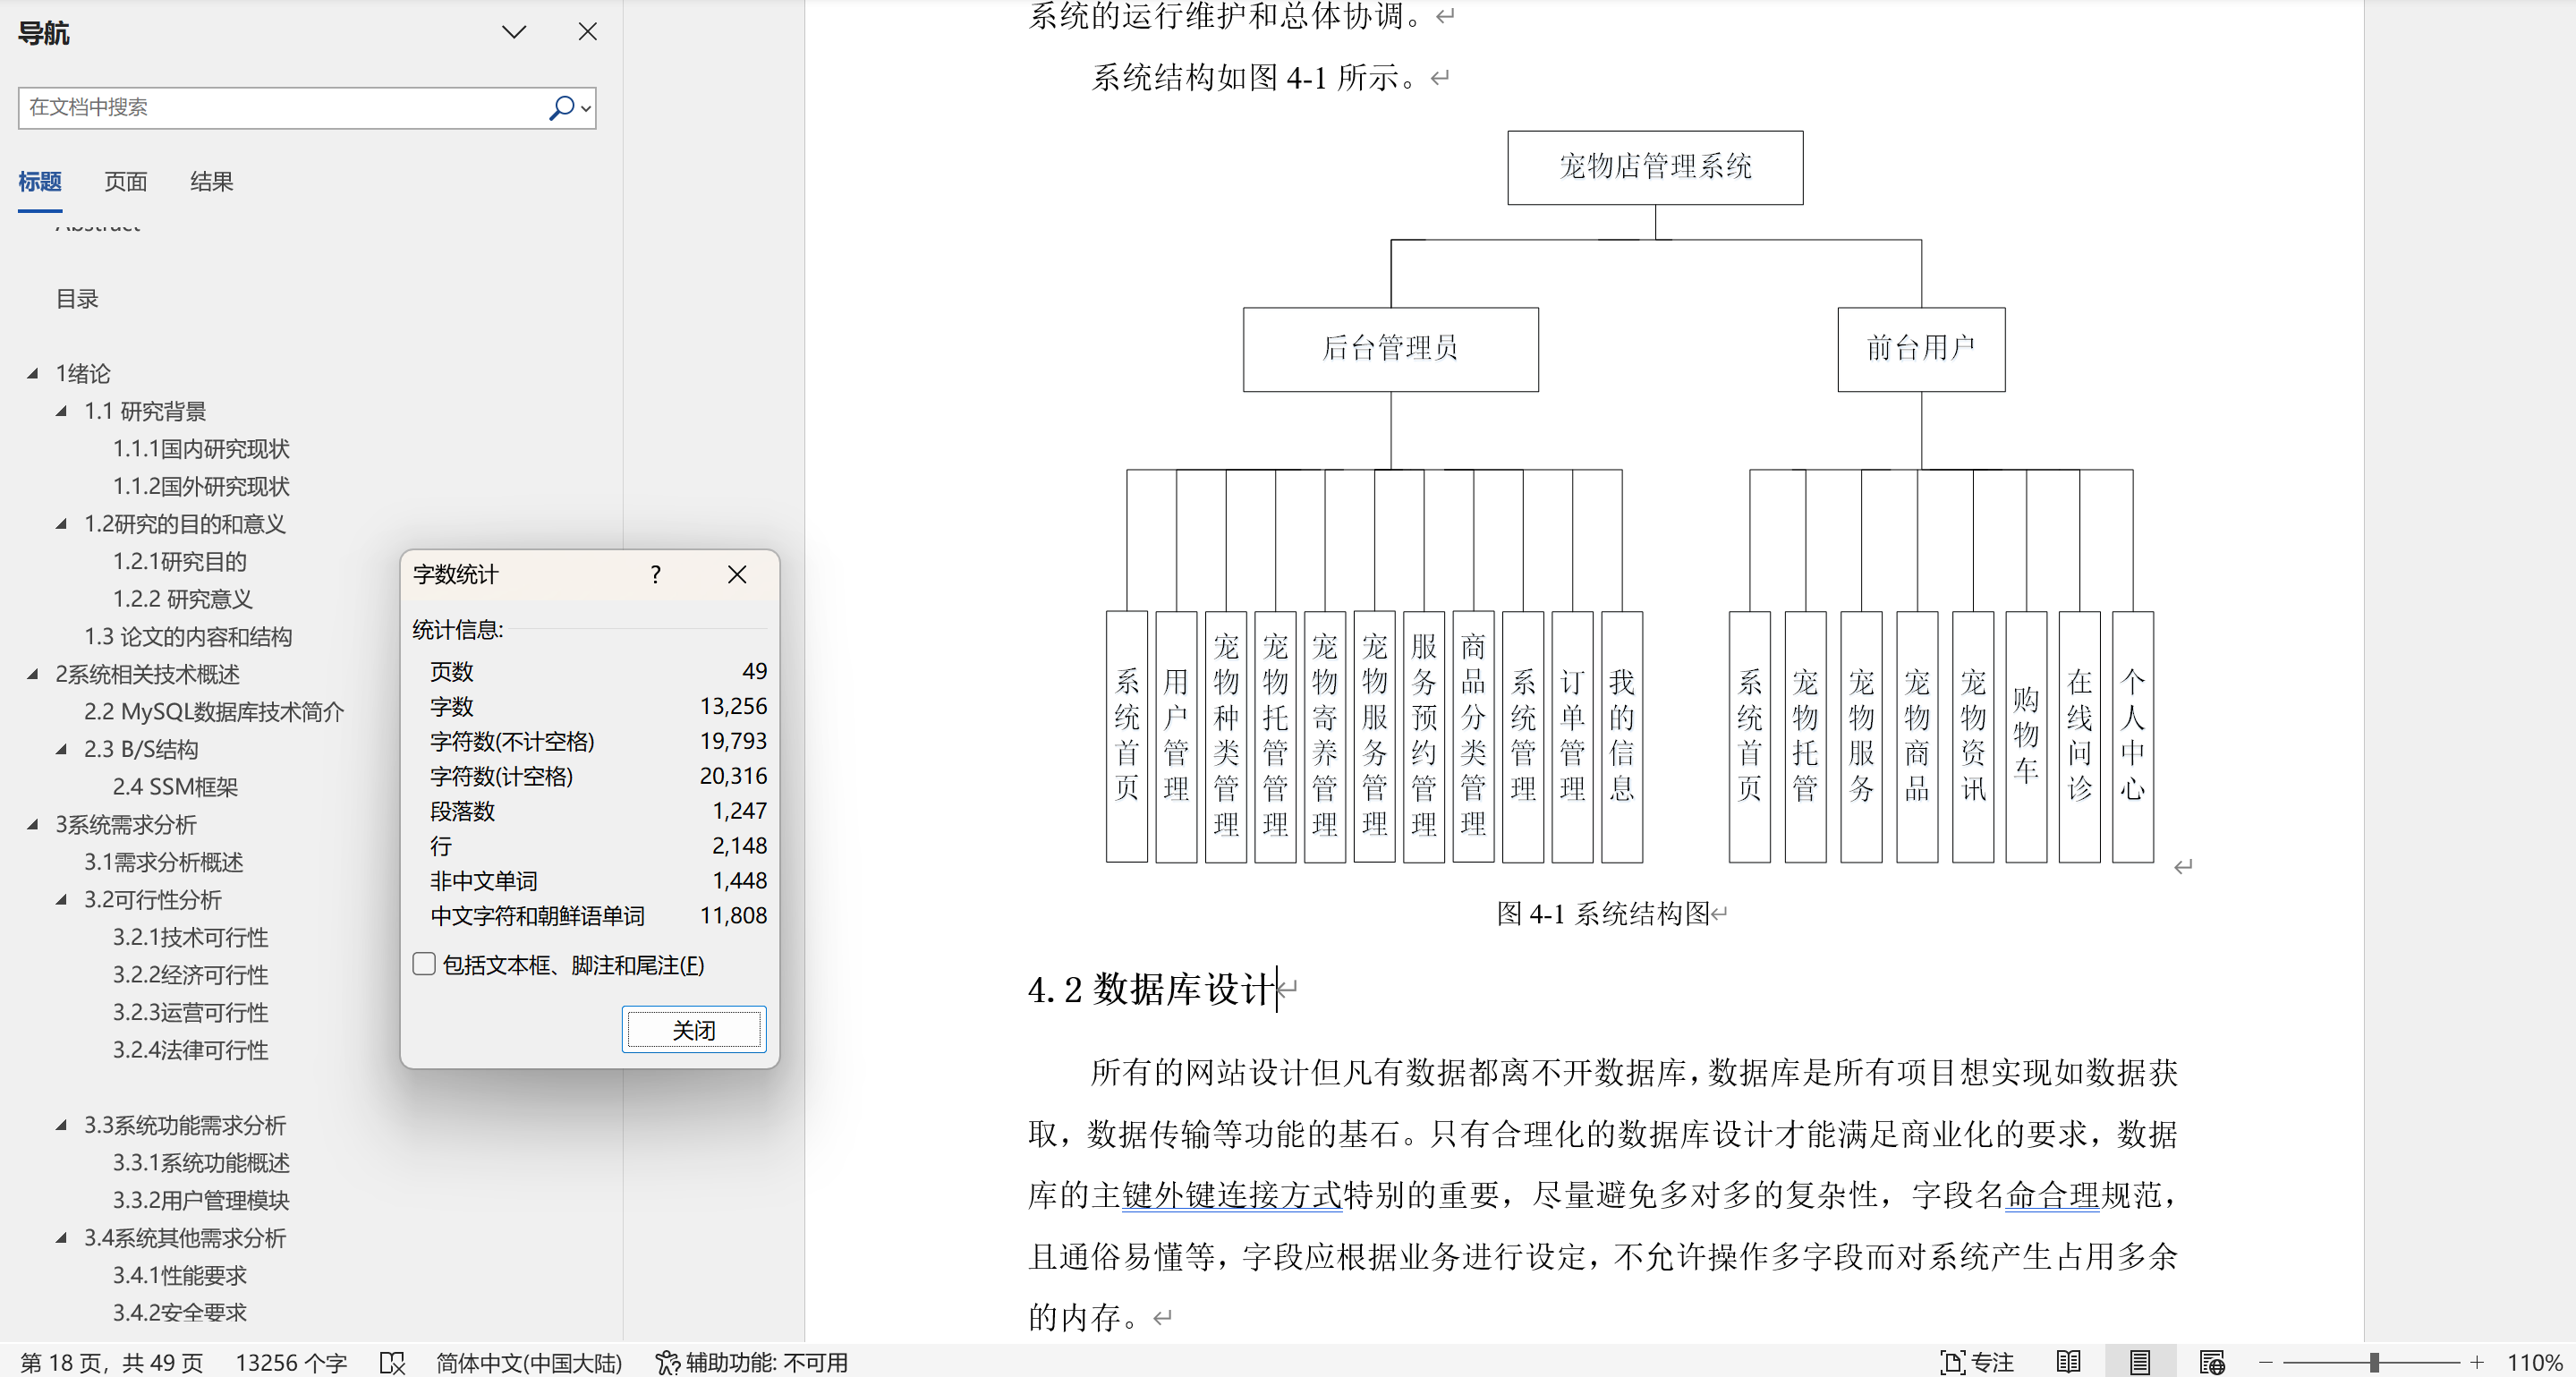This screenshot has height=1377, width=2576.
Task: Click the 后台管理员 box in diagram
Action: (1390, 348)
